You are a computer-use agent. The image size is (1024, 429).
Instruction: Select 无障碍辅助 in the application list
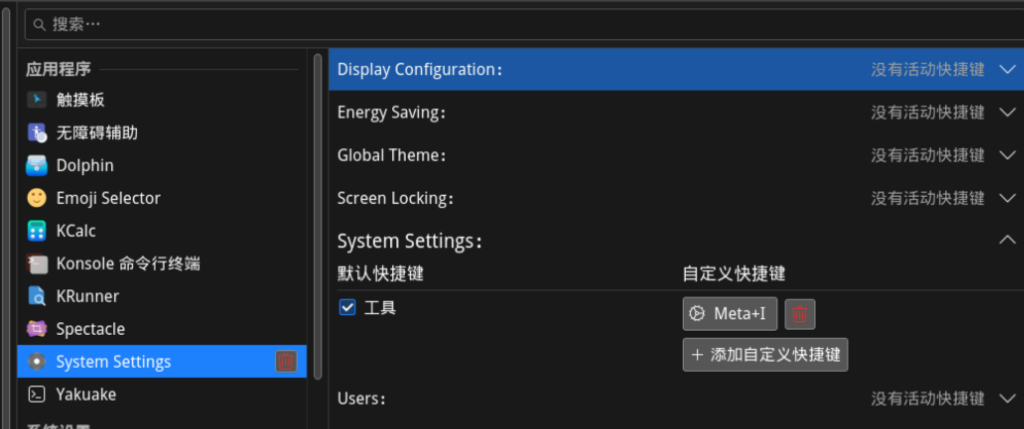[x=162, y=133]
